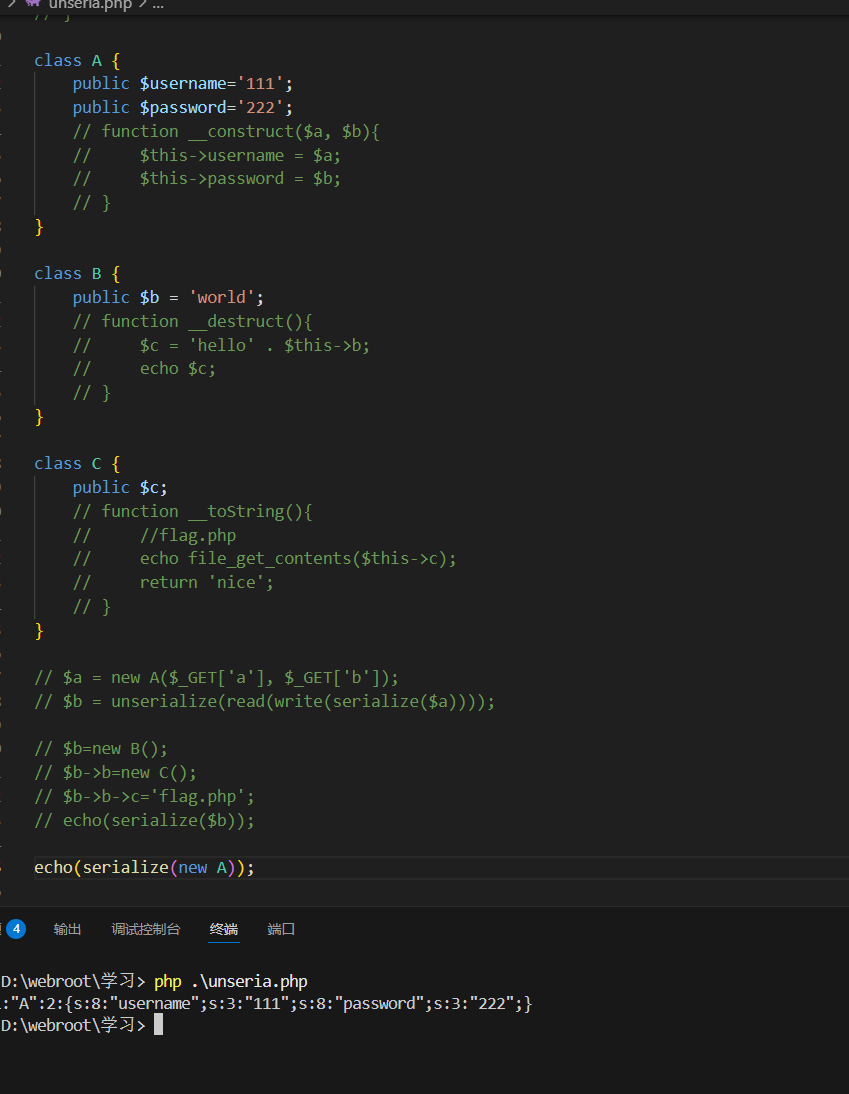Click the commented file_get_contents($this->c) line
The height and width of the screenshot is (1094, 849).
(264, 558)
